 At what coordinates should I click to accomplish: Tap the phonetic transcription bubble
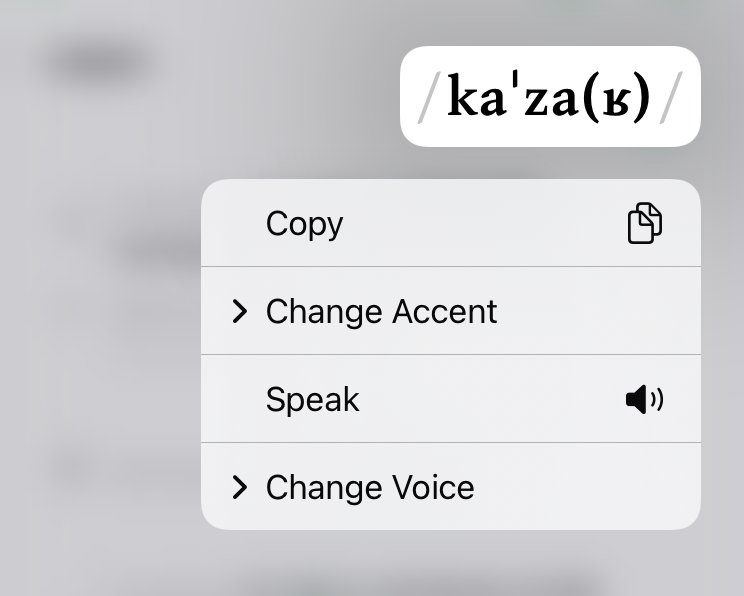pos(550,96)
